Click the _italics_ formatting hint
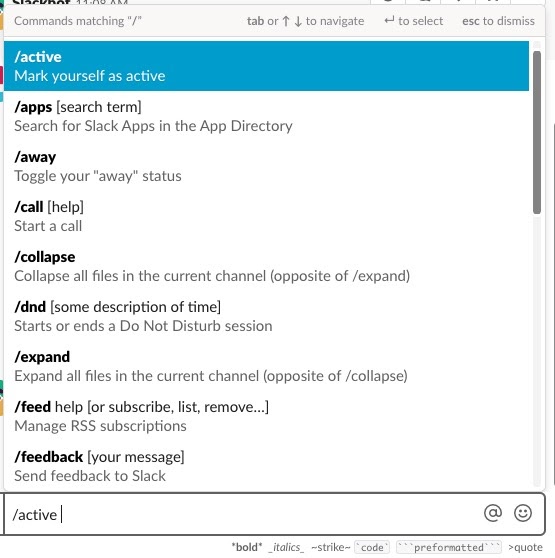The image size is (555, 558). [x=286, y=547]
